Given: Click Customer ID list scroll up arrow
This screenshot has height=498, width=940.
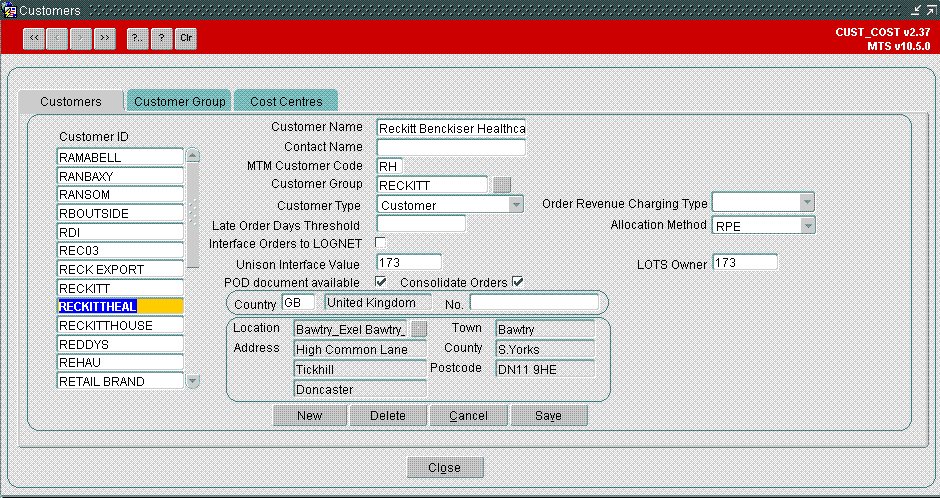Looking at the screenshot, I should pos(192,156).
